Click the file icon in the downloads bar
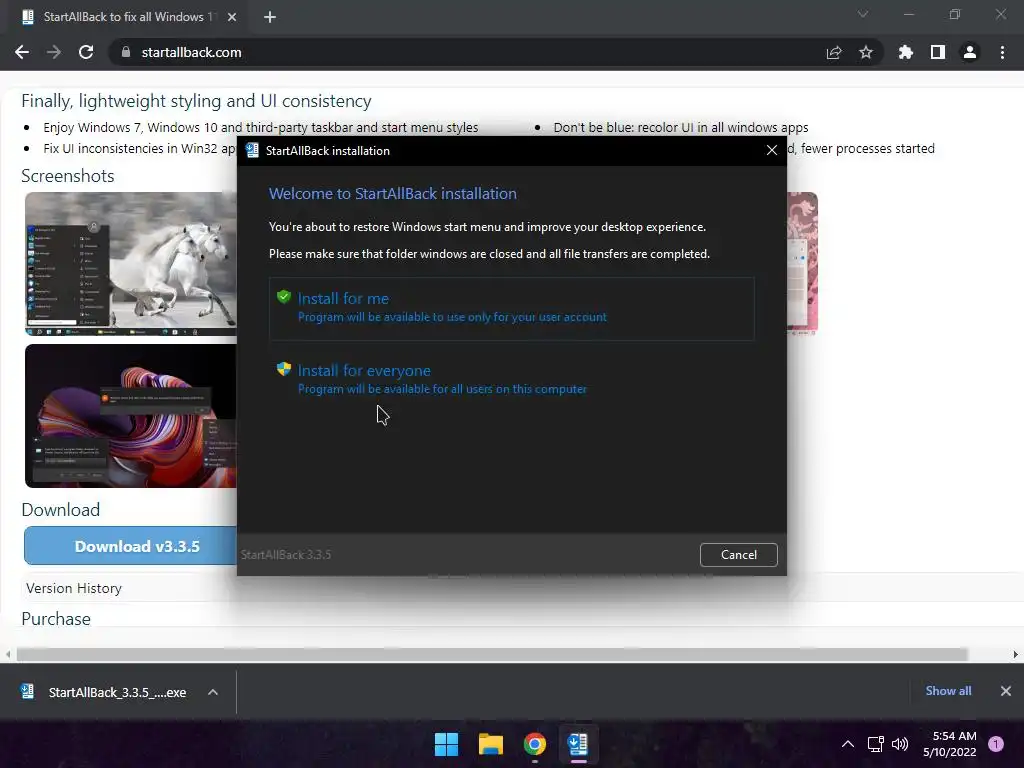The image size is (1024, 768). coord(27,691)
